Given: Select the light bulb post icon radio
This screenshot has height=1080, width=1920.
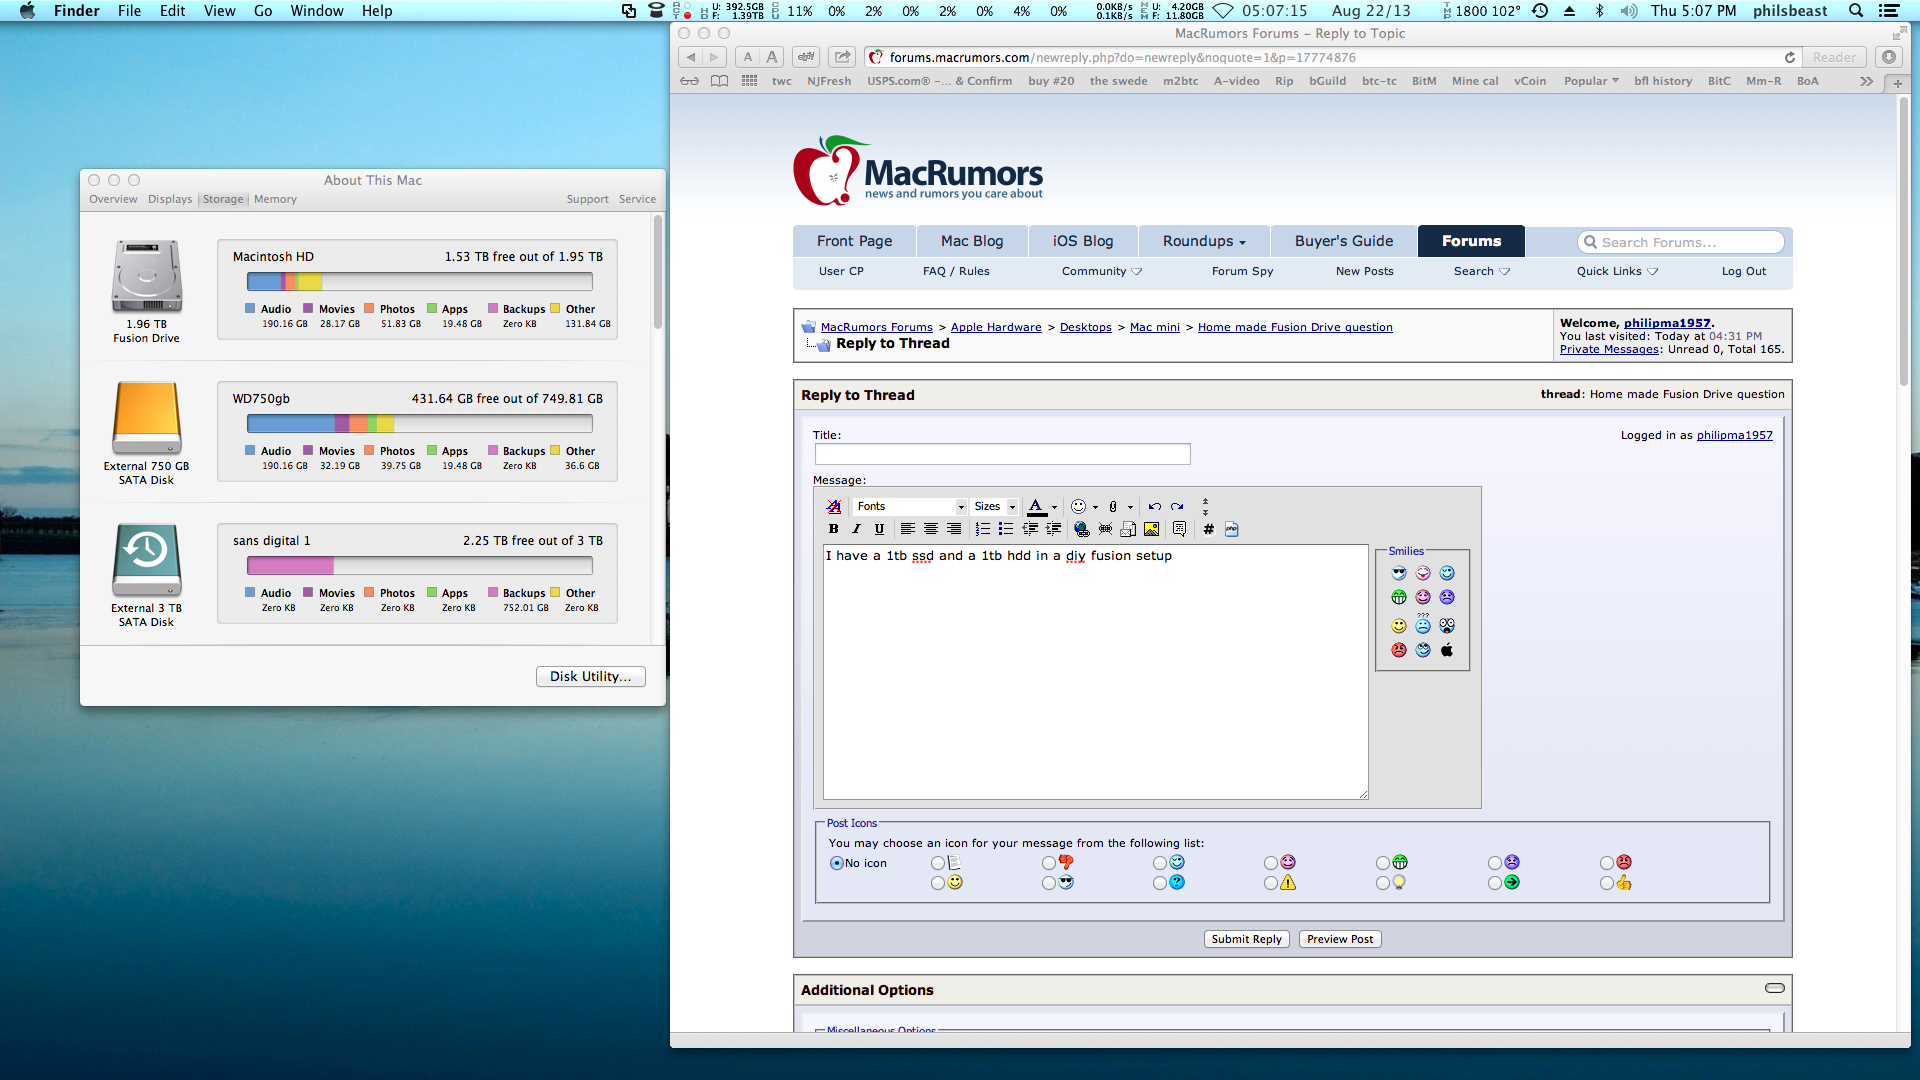Looking at the screenshot, I should [1382, 883].
